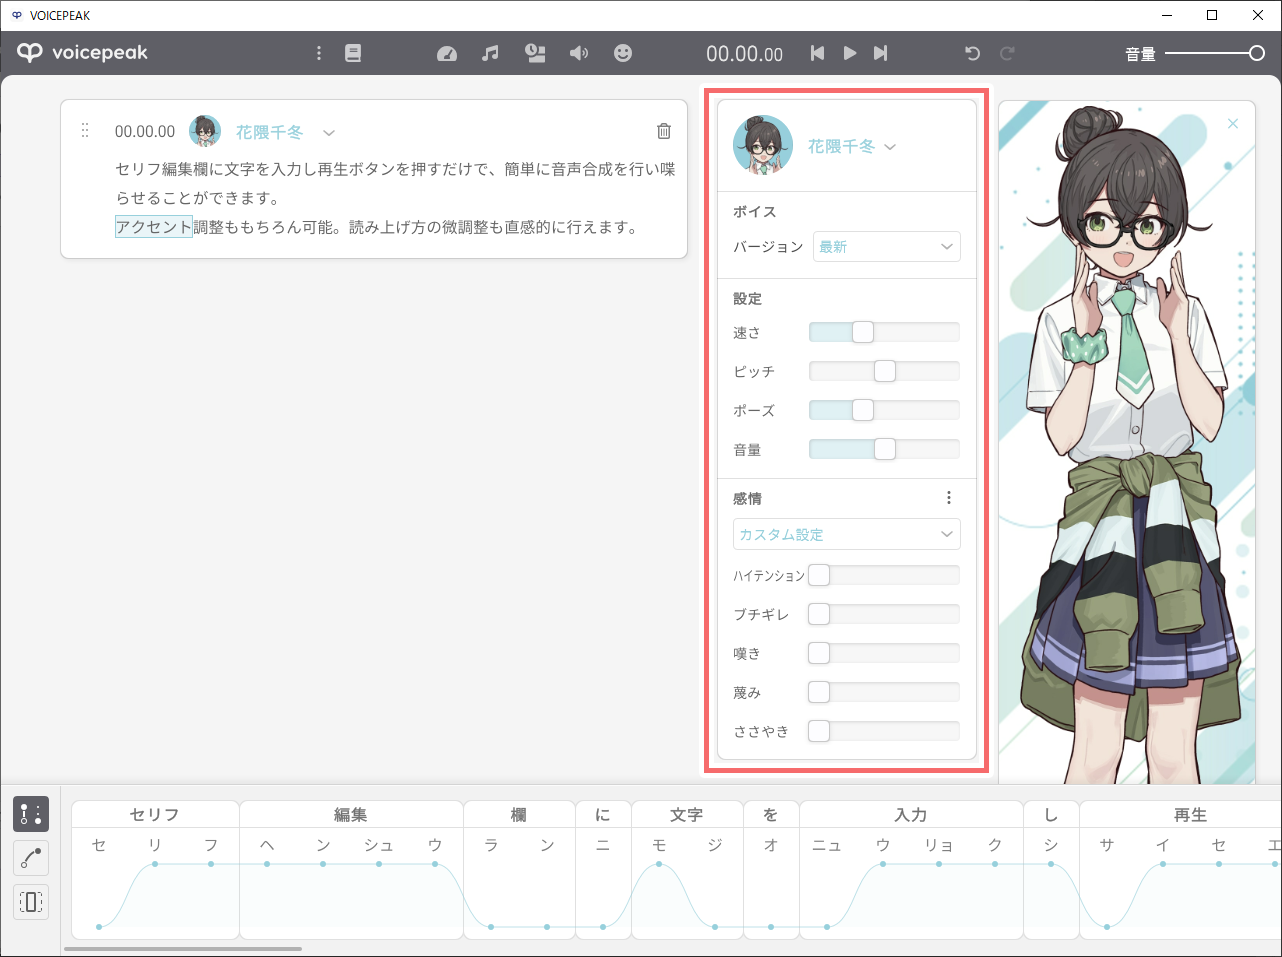Adjust the ピッチ pitch slider
Screen dimensions: 1282x957
[884, 371]
